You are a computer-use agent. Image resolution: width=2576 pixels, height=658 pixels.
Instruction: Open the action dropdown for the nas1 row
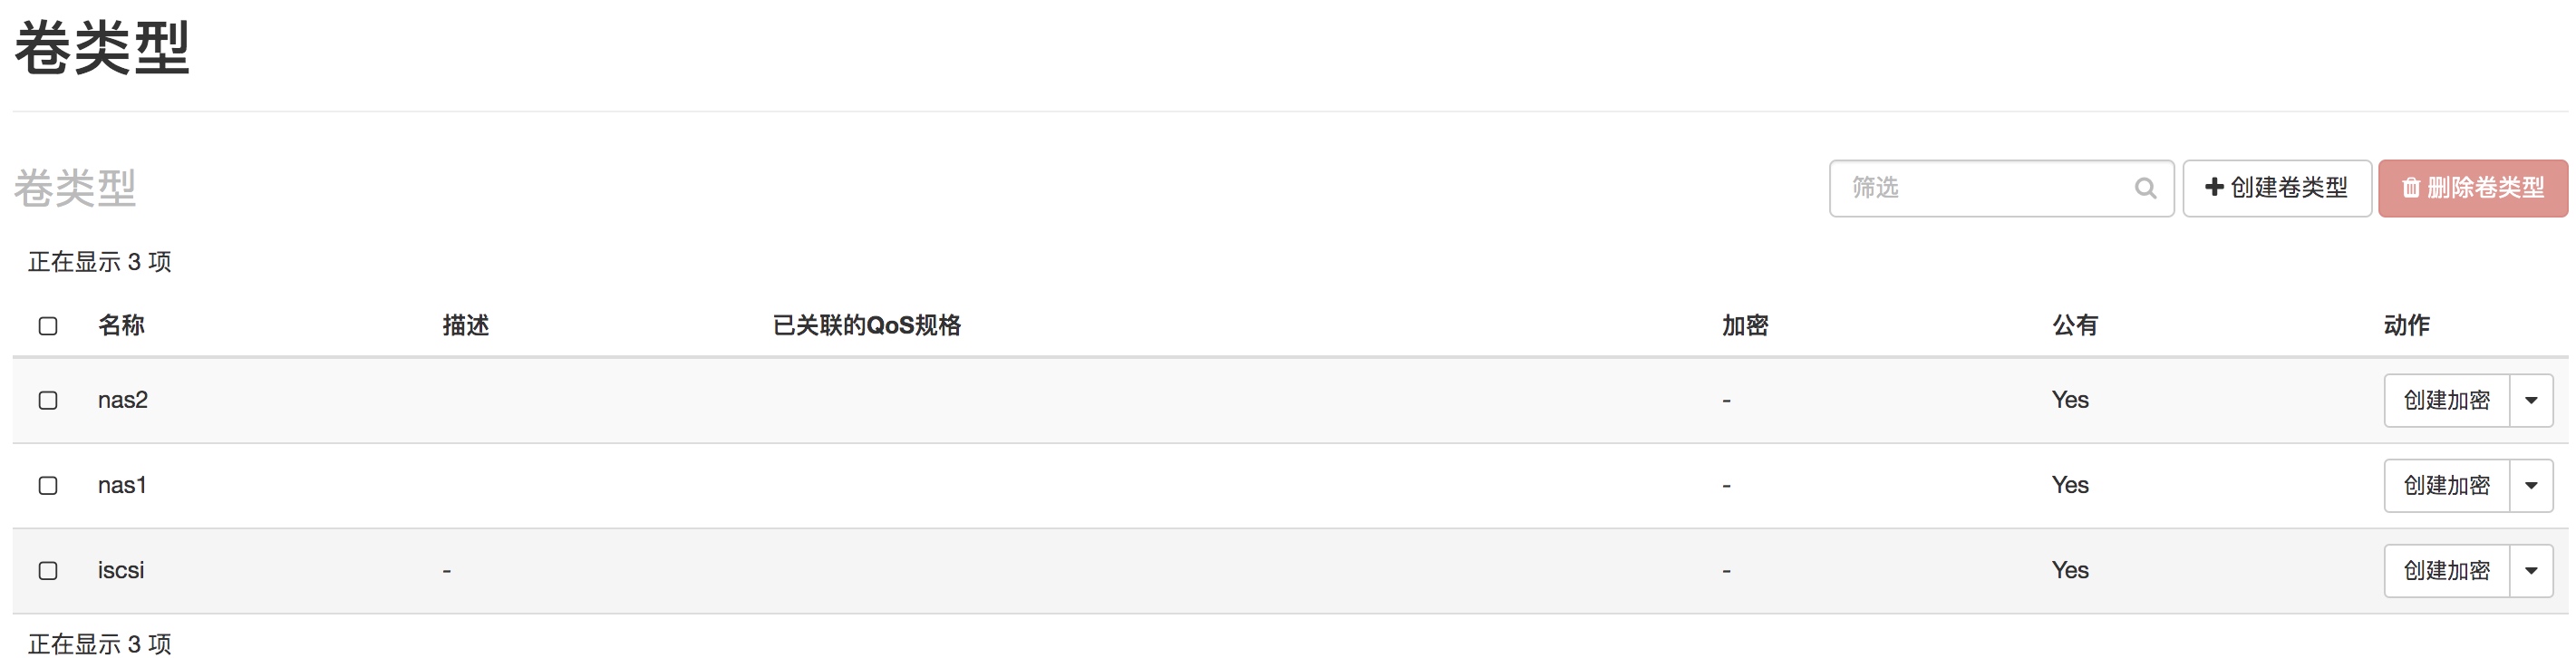(2531, 485)
